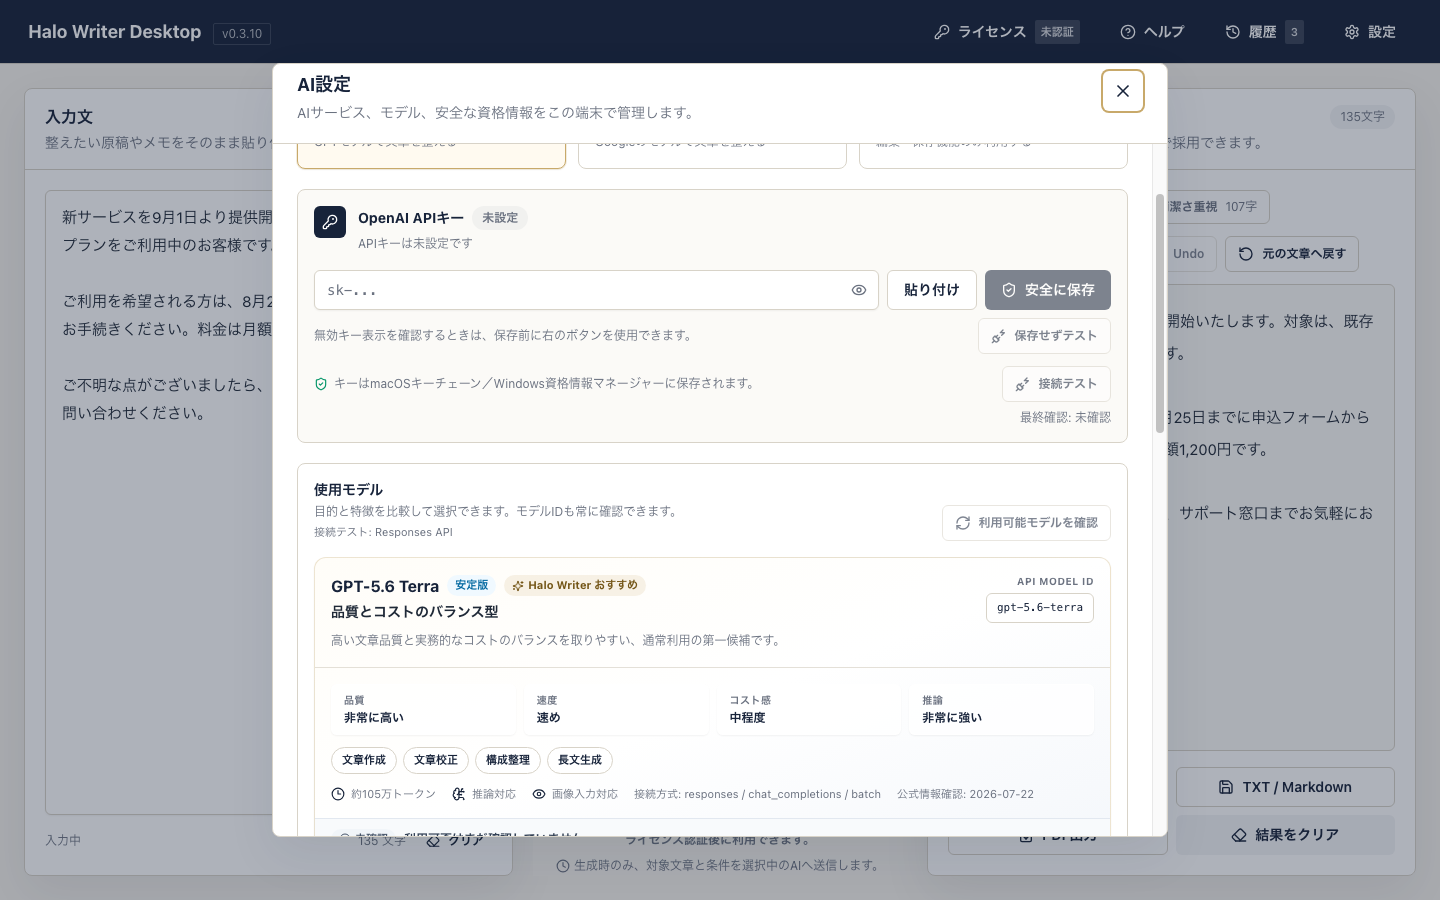Click 利用可能モデルを確認 refresh button

tap(1026, 523)
